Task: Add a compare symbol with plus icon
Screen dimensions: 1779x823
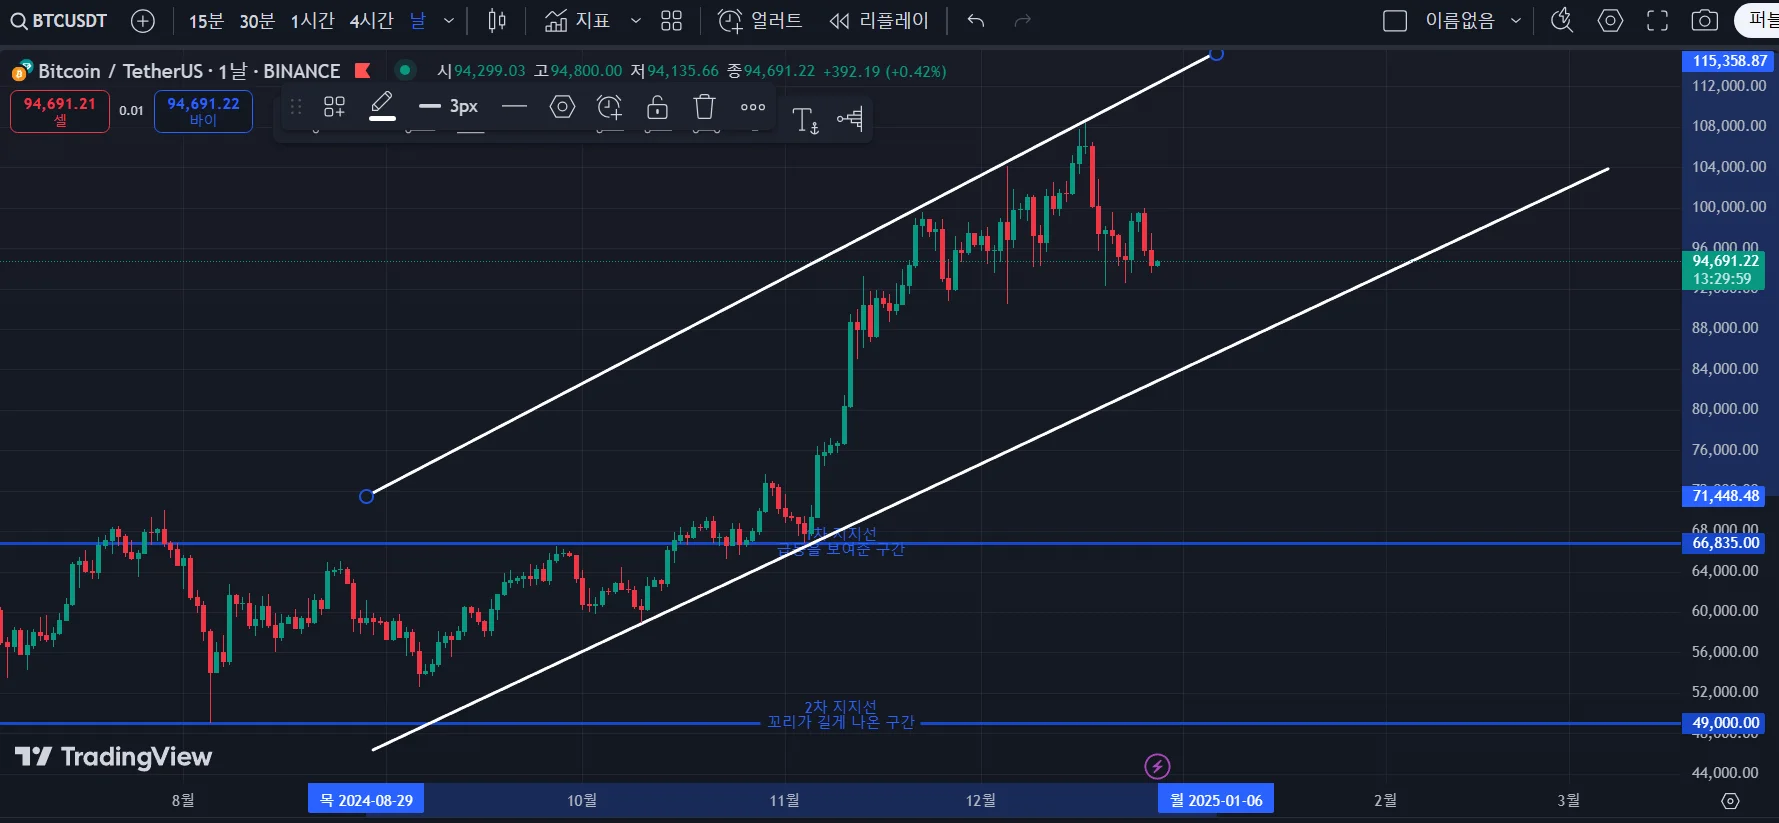Action: point(143,21)
